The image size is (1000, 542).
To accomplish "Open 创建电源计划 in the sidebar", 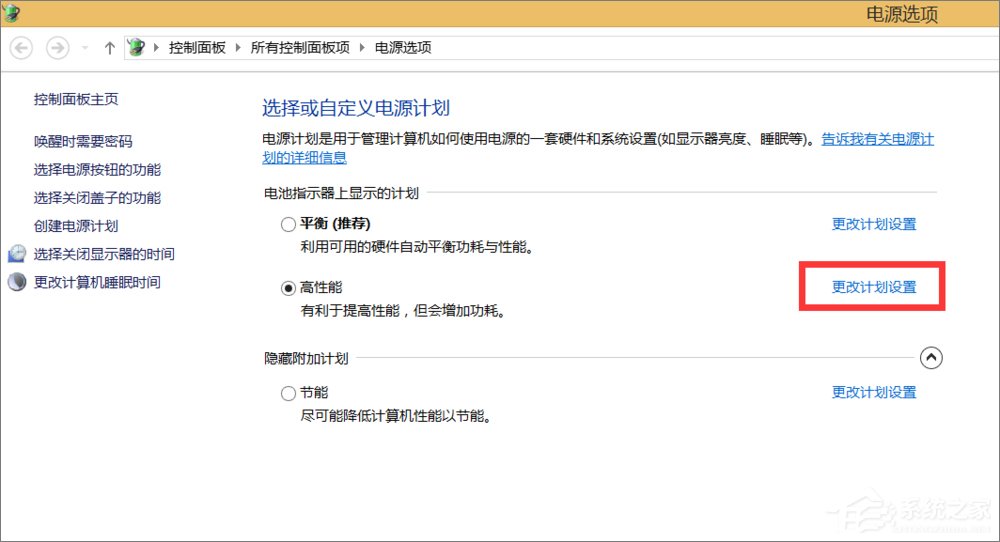I will (76, 226).
